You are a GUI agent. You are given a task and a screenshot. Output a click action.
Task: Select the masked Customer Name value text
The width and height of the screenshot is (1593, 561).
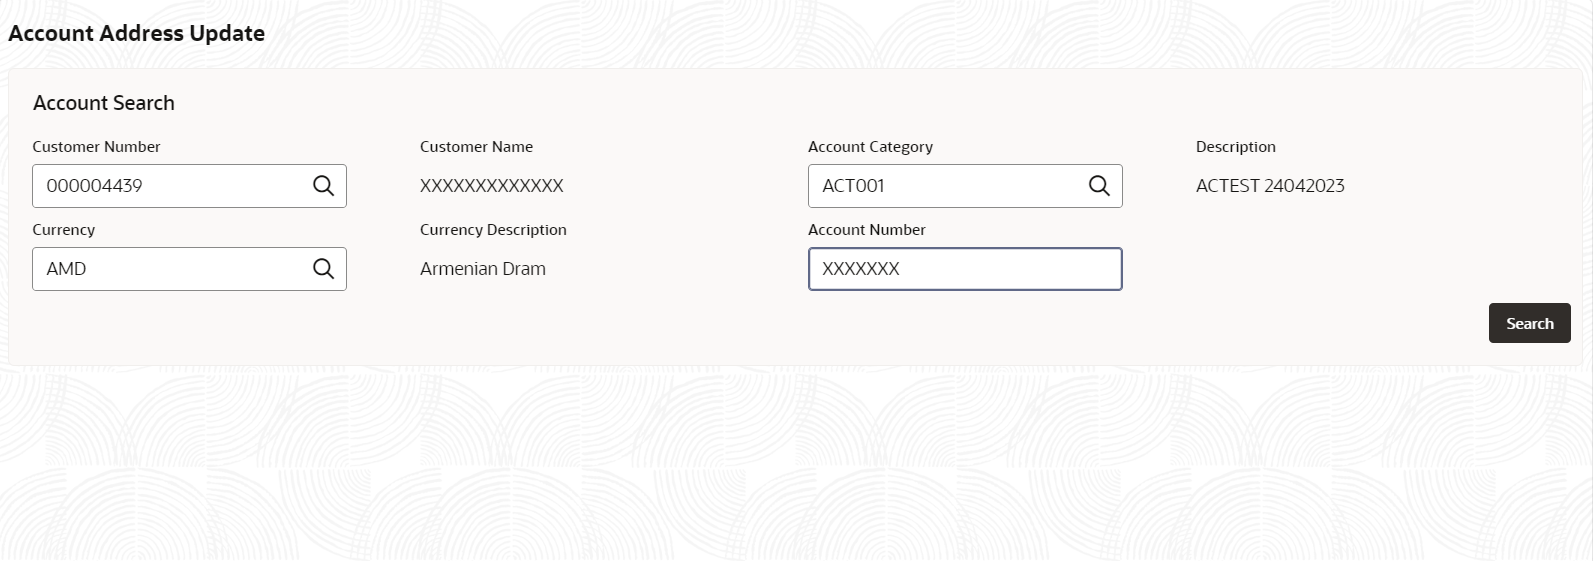492,186
